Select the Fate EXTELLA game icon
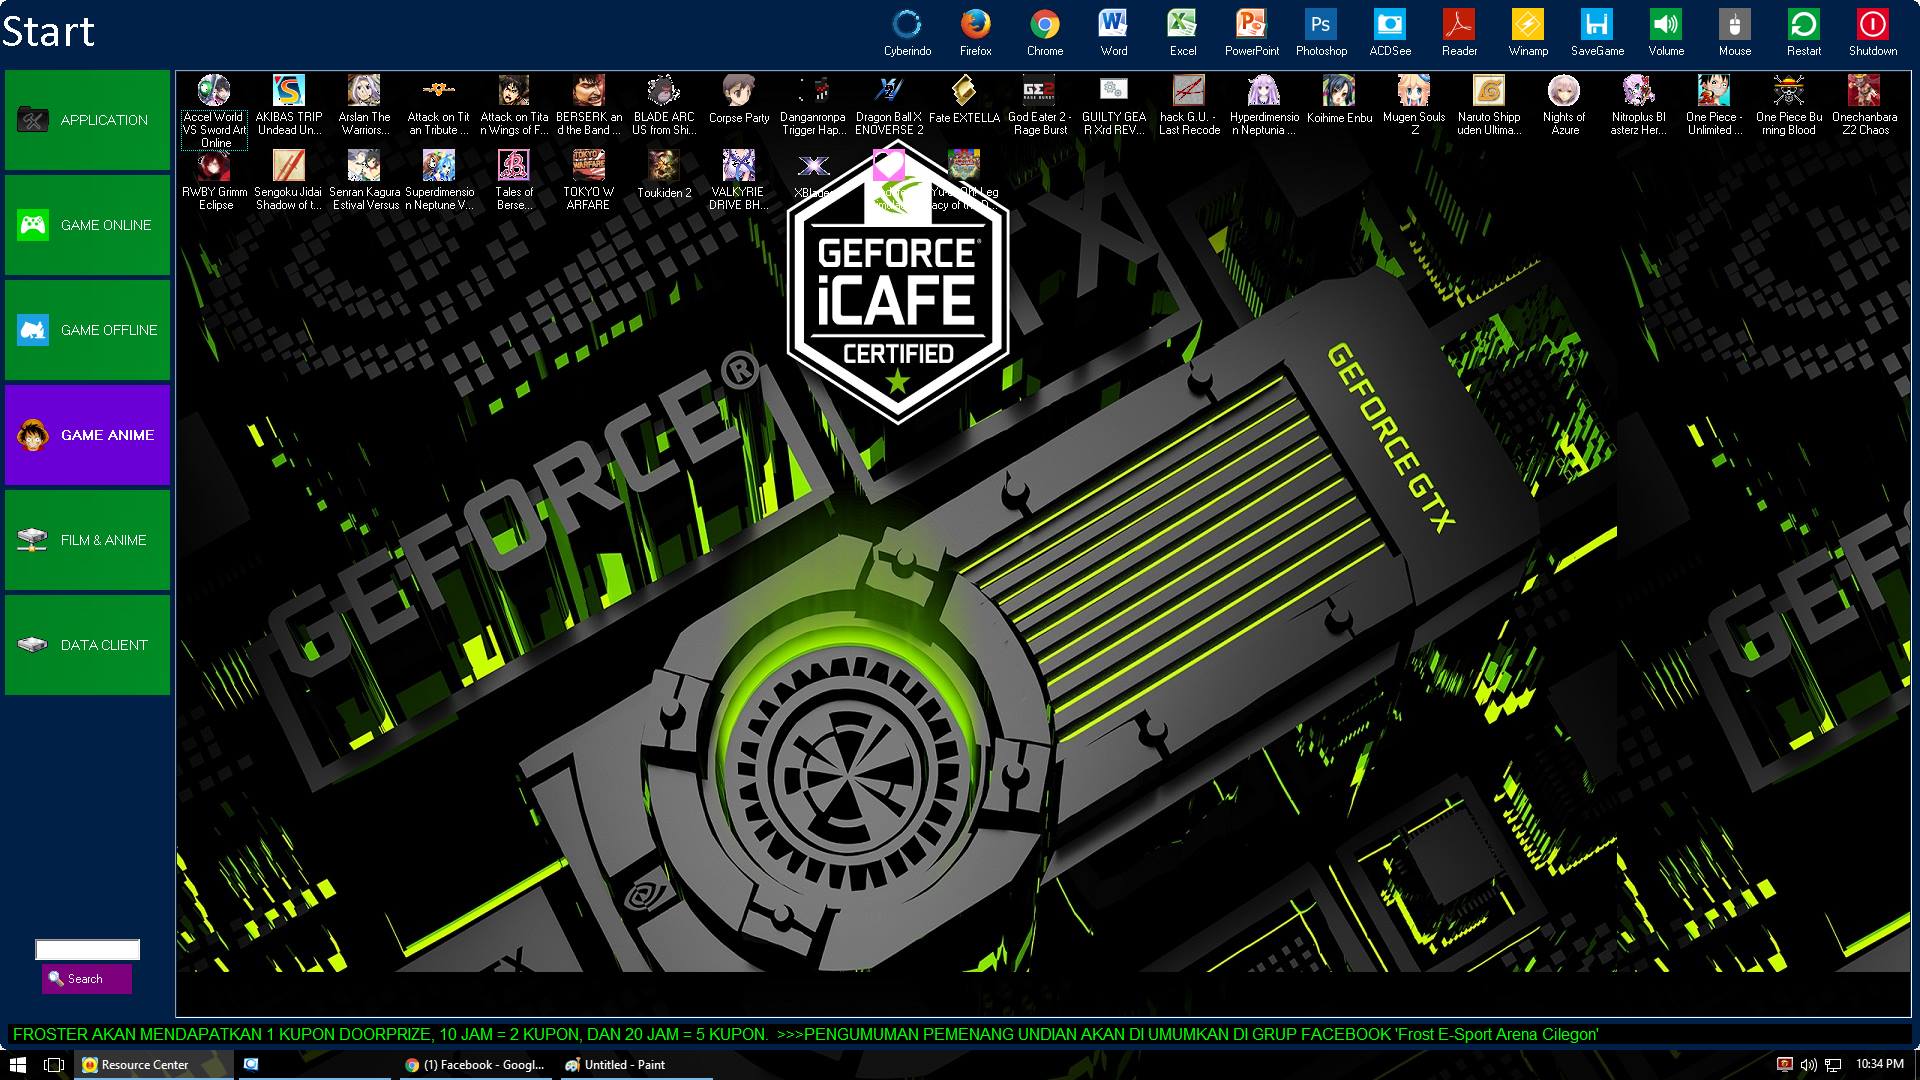 coord(964,100)
